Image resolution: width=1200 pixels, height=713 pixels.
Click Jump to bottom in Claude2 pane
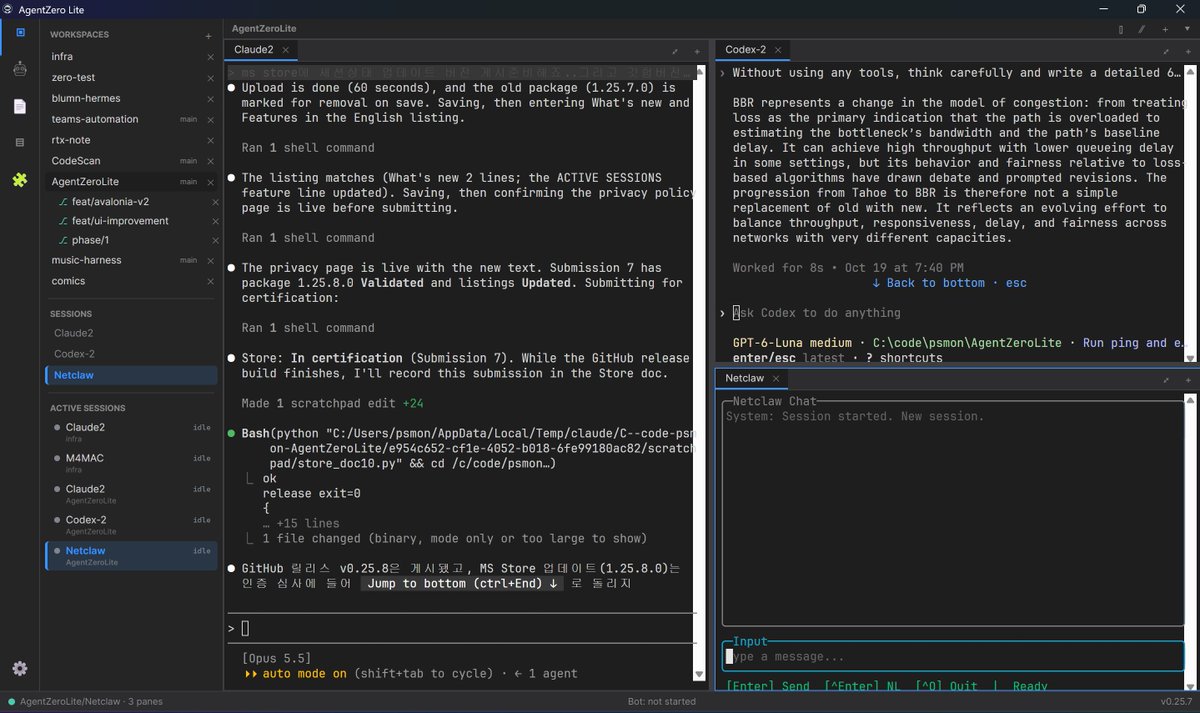coord(463,584)
